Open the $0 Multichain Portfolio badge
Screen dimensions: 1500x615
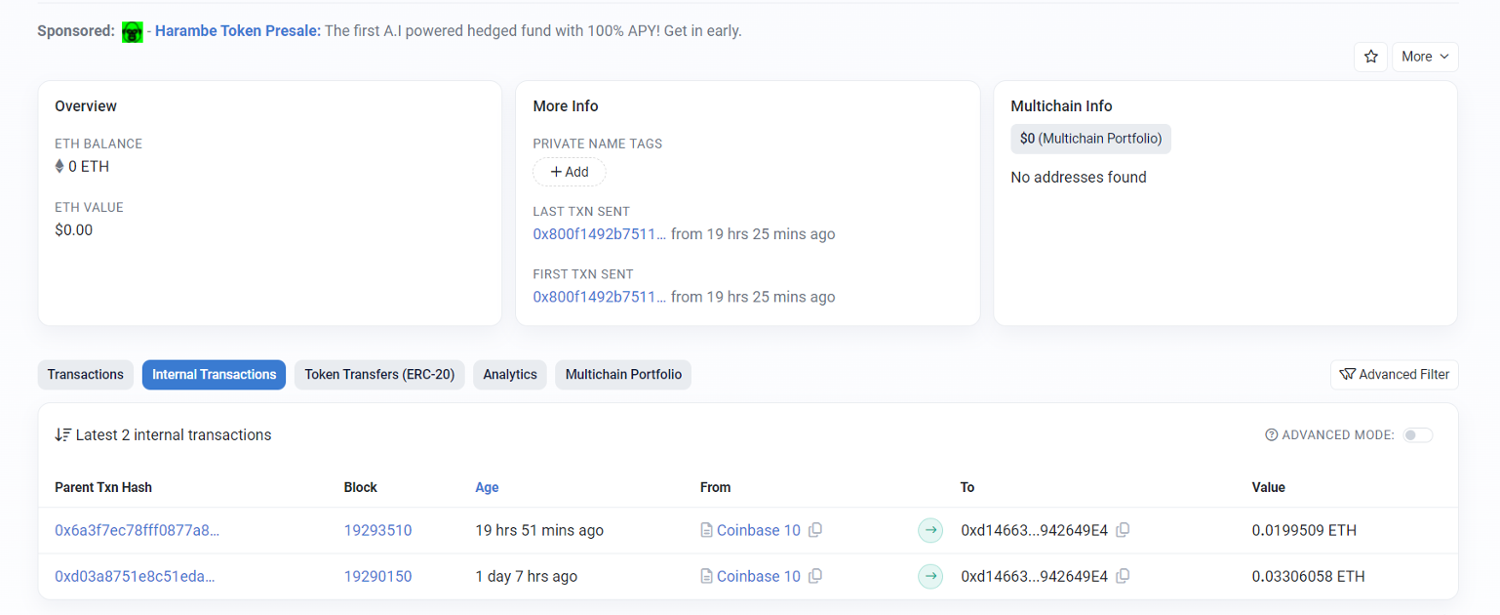[x=1090, y=139]
